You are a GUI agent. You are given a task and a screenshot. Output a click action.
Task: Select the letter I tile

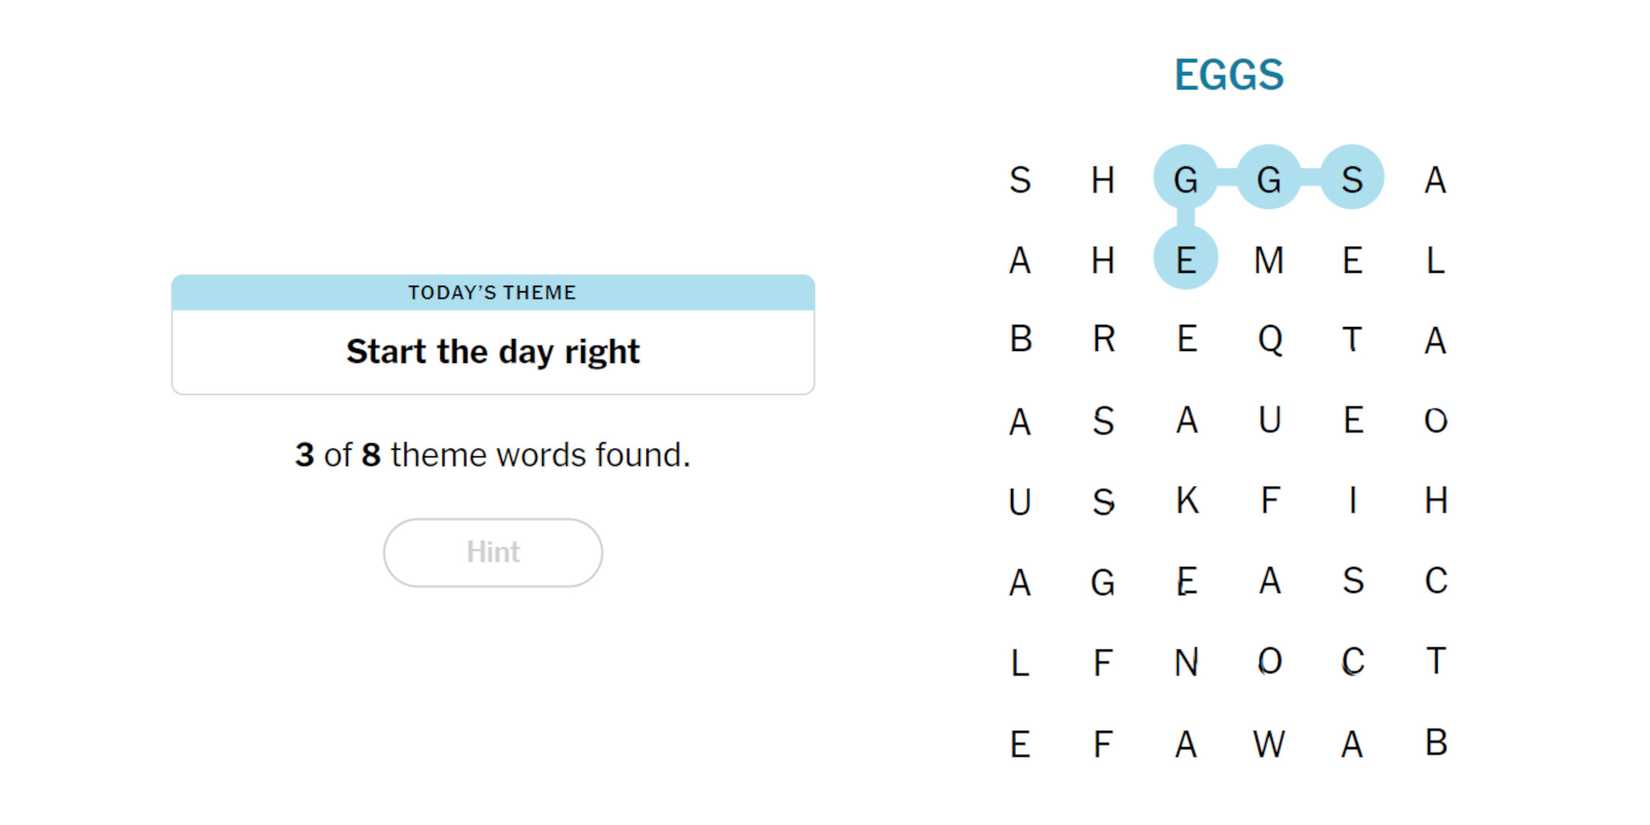coord(1352,500)
